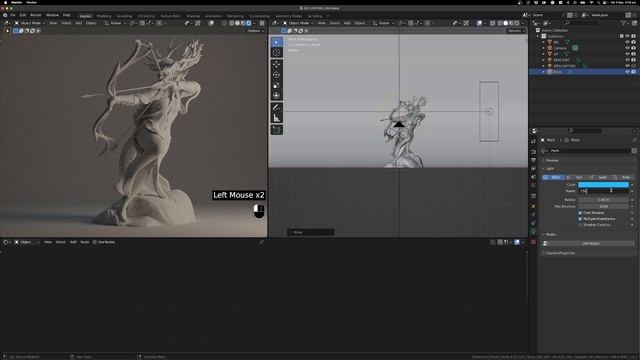Click the light datablock browse icon

544,151
